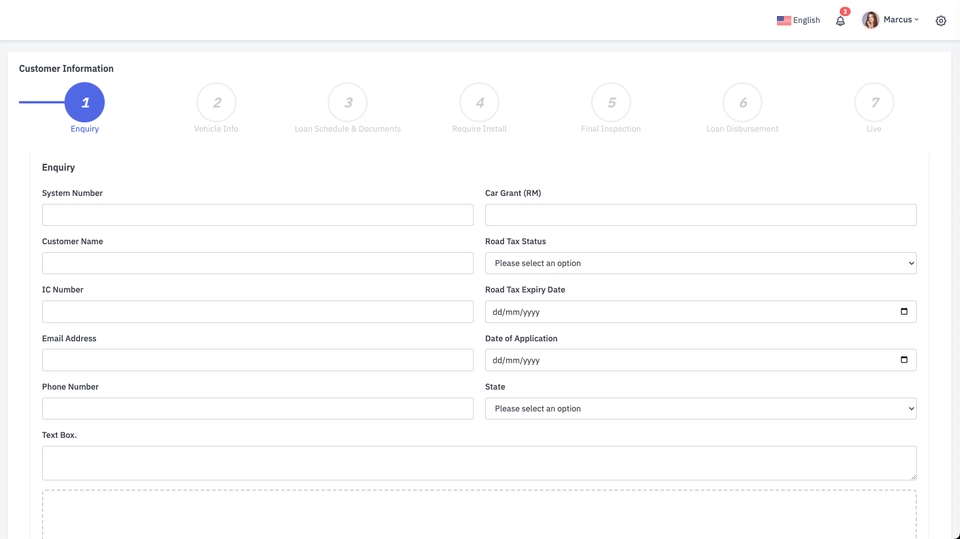Go to step 6 Loan Disbursement

tap(743, 102)
